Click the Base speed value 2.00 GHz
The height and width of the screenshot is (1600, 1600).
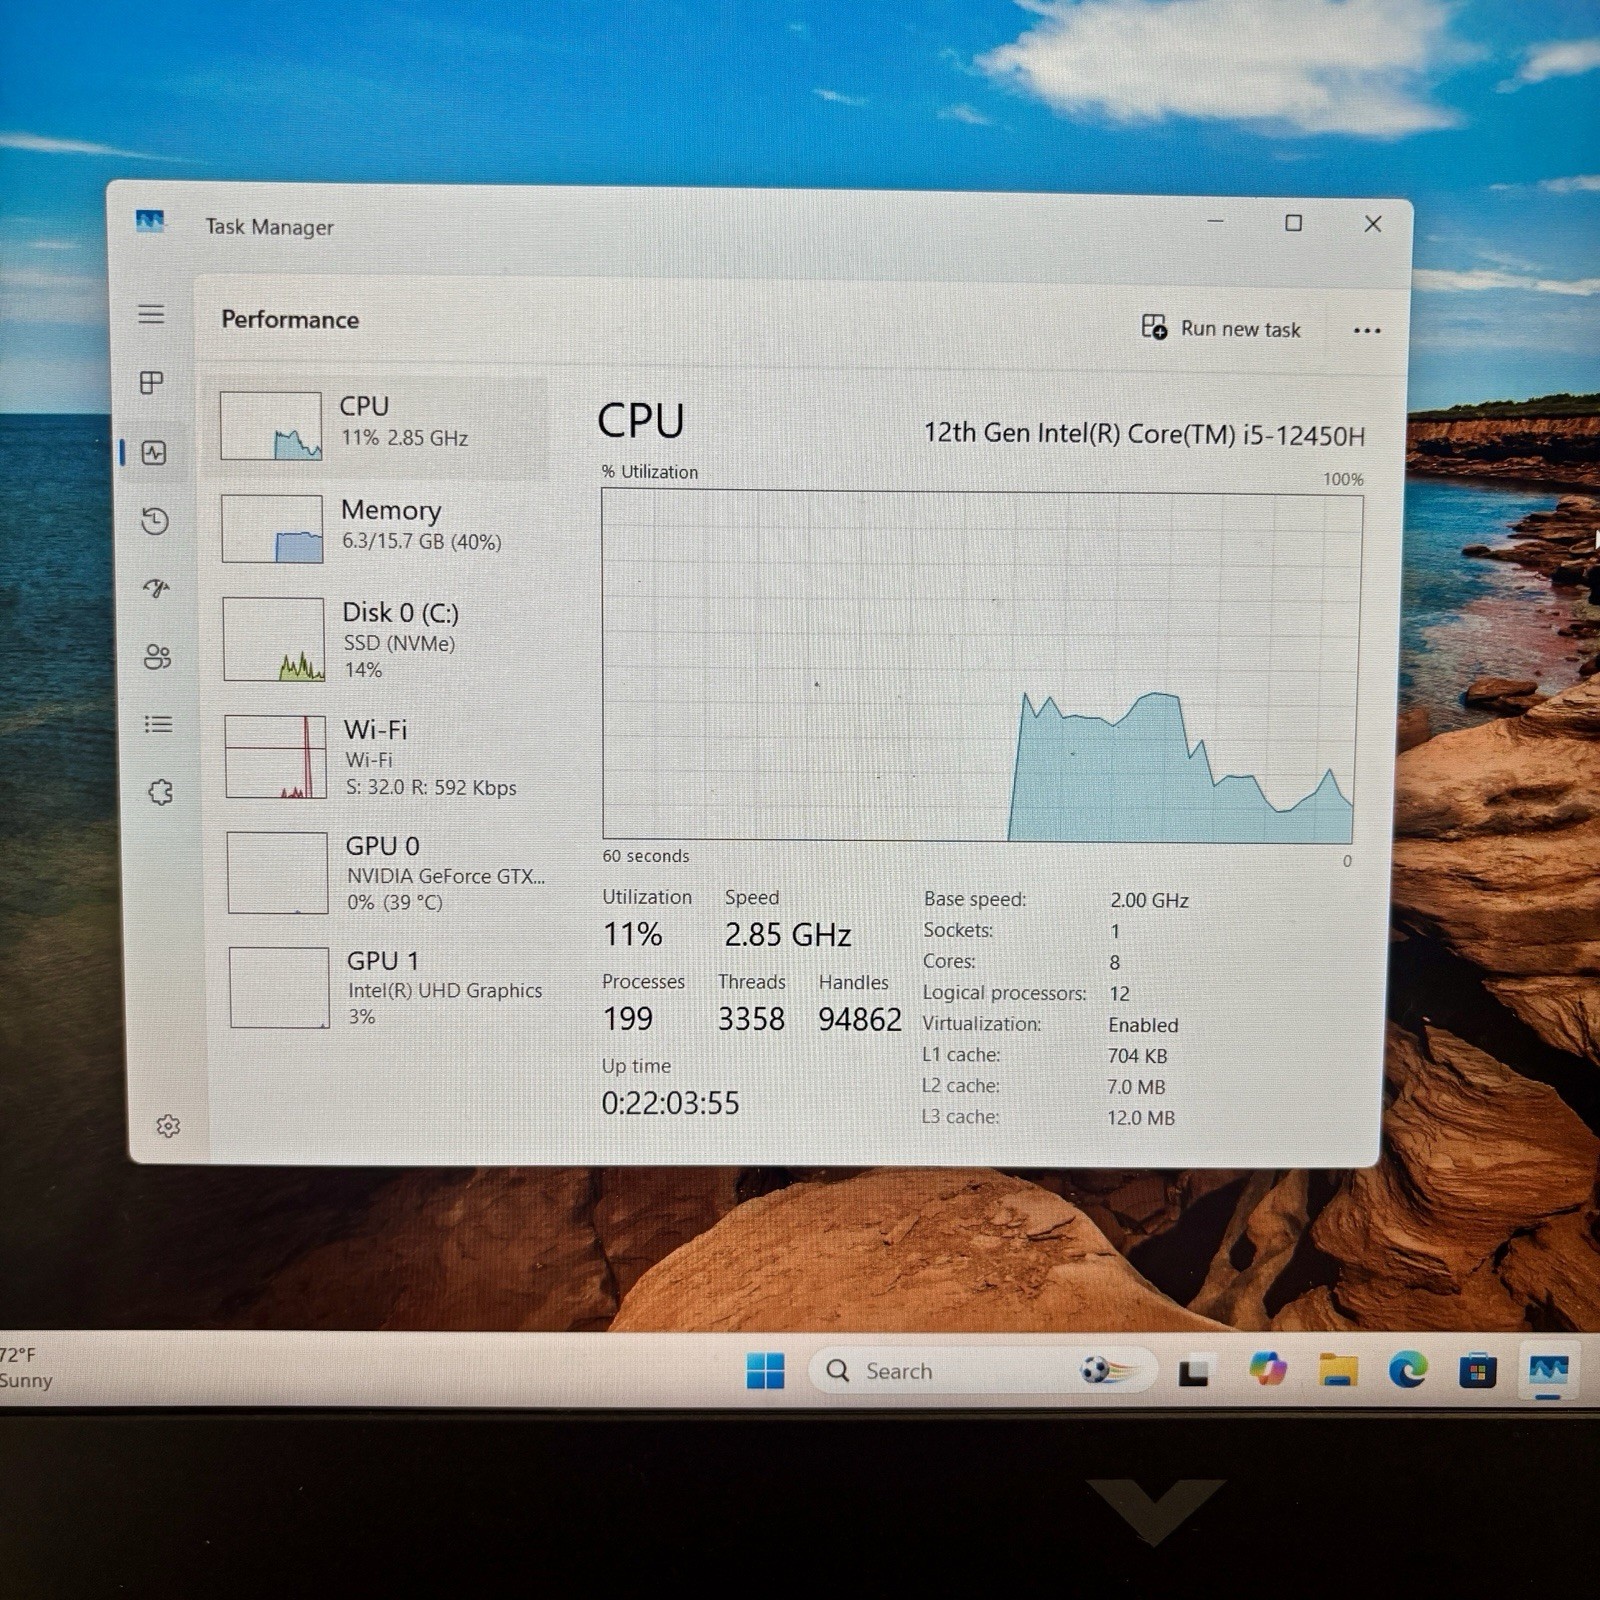point(1149,900)
